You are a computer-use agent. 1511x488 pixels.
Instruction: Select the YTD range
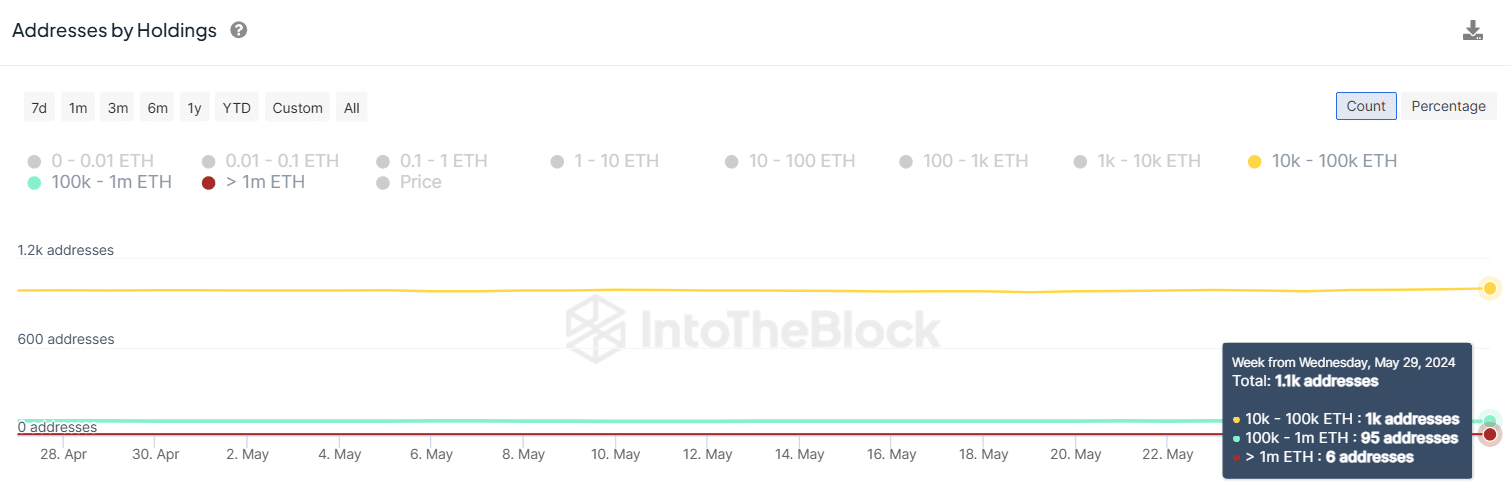click(236, 107)
